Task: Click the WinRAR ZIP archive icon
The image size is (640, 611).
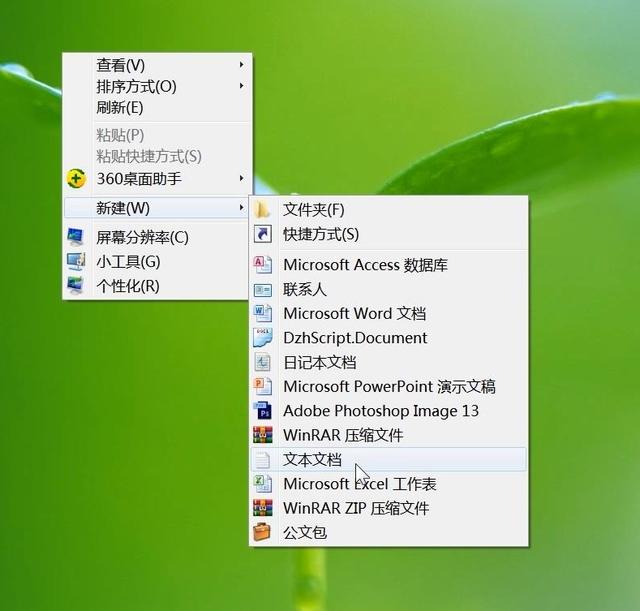Action: pyautogui.click(x=262, y=508)
